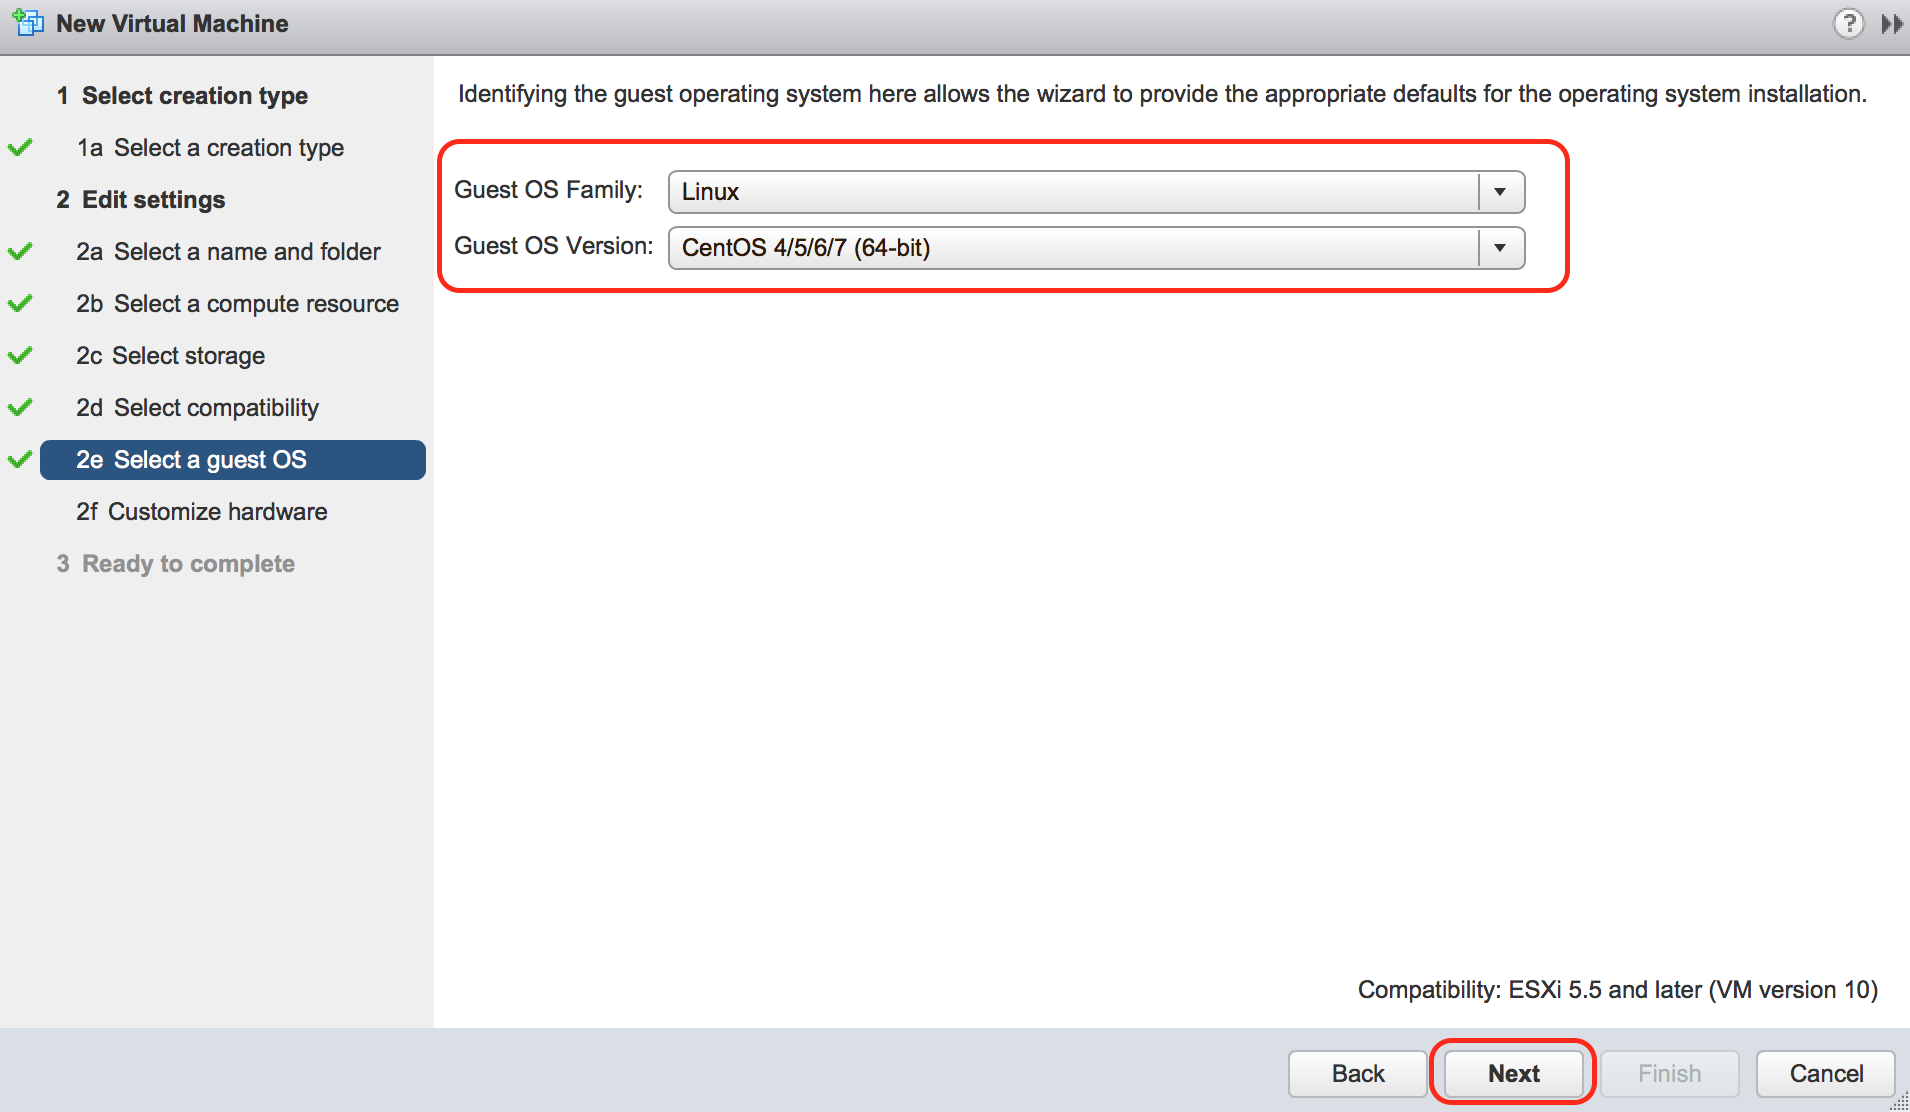Go to step 2f Customize hardware

(201, 512)
